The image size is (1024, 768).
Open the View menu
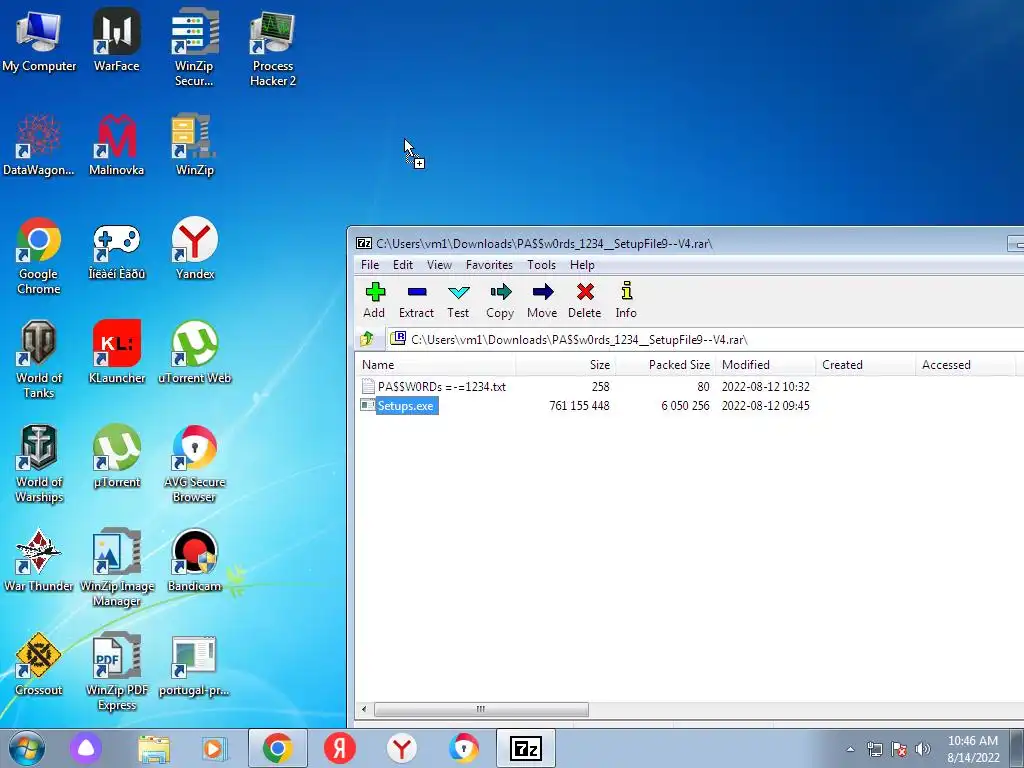click(439, 264)
